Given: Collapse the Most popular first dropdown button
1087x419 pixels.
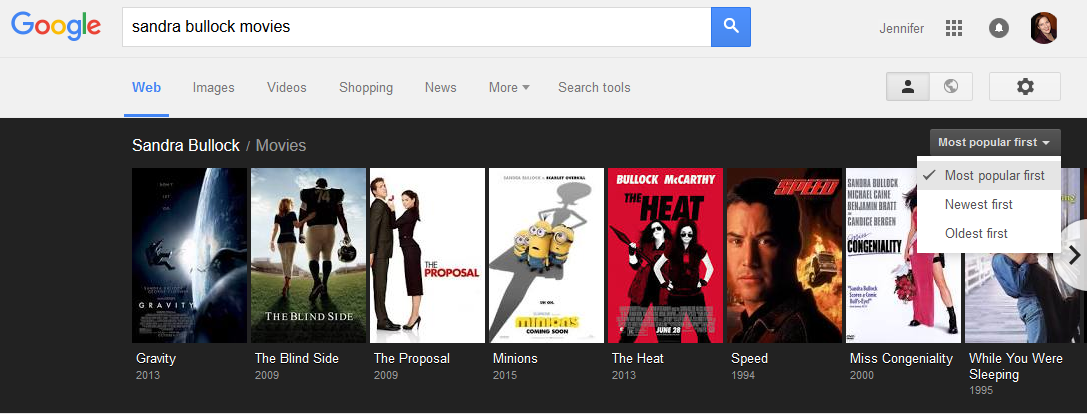Looking at the screenshot, I should point(994,143).
